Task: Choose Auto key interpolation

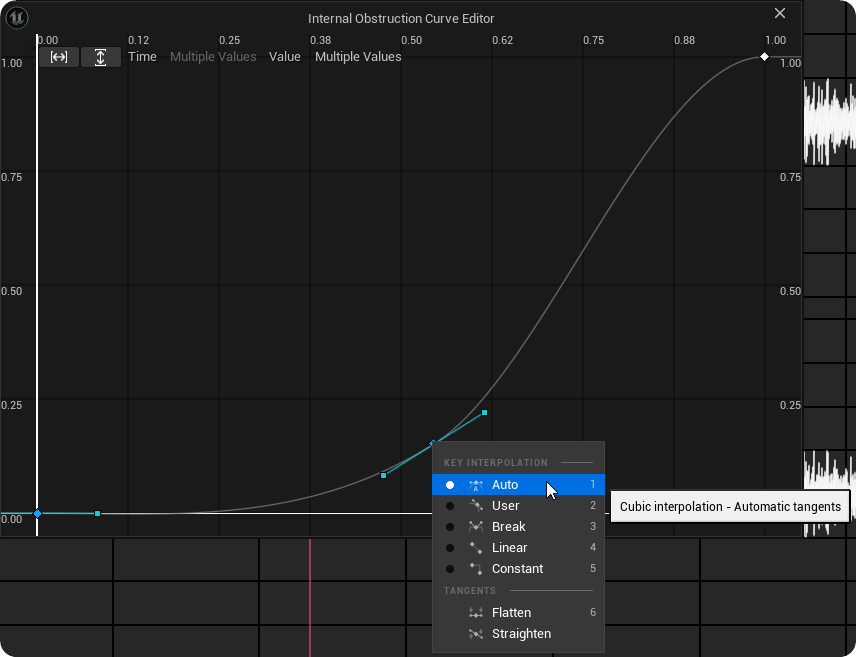Action: click(518, 484)
